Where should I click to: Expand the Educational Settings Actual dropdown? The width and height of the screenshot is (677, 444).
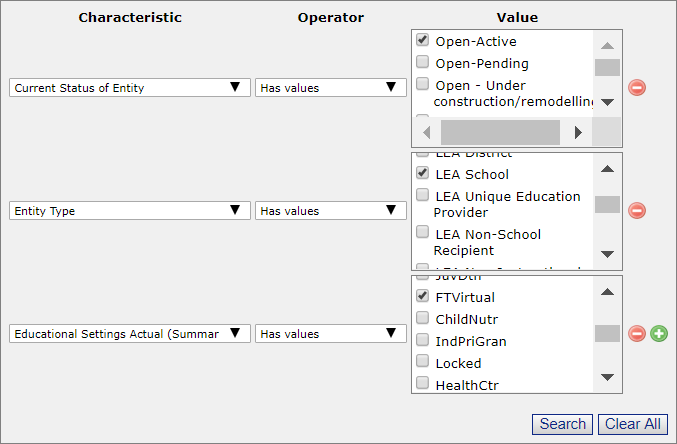tap(129, 334)
